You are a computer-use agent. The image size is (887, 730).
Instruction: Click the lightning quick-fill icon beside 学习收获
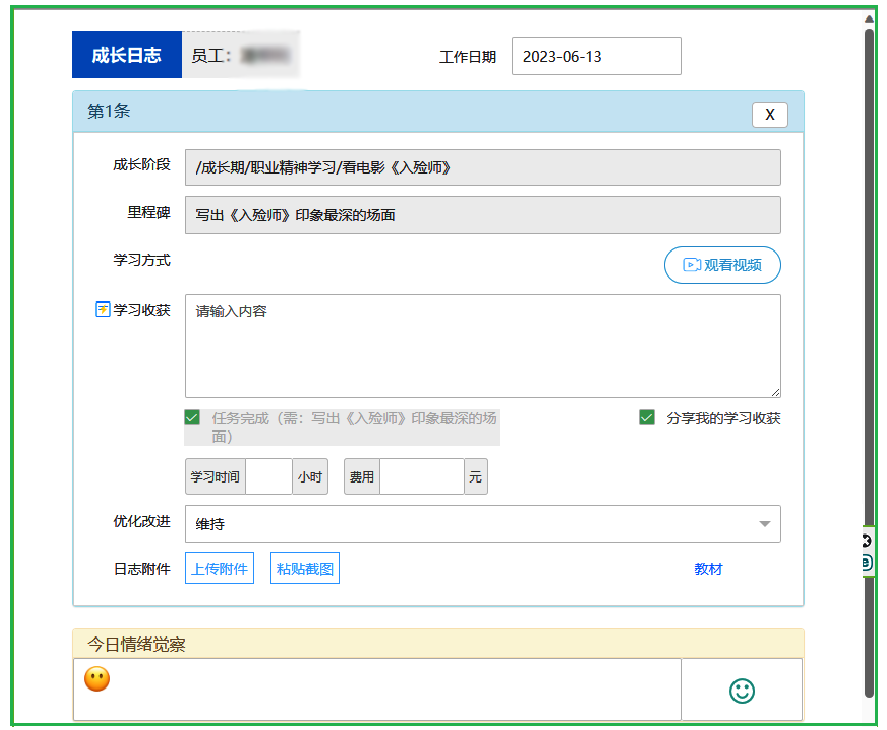pos(101,310)
